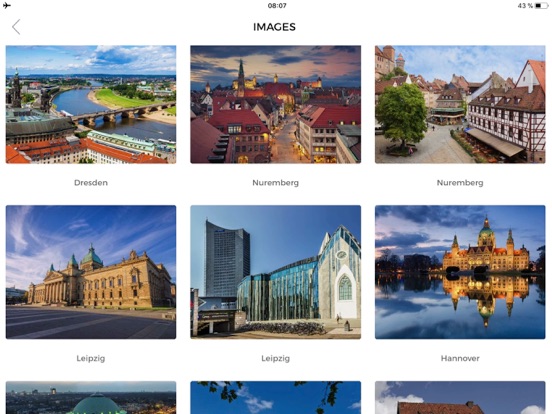Tap the first Leipzig caption
552x414 pixels.
pyautogui.click(x=91, y=358)
